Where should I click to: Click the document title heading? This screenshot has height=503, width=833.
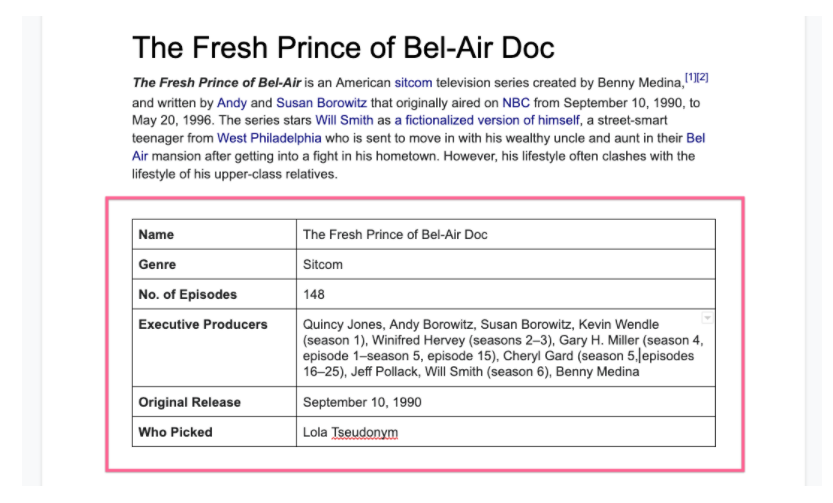343,47
